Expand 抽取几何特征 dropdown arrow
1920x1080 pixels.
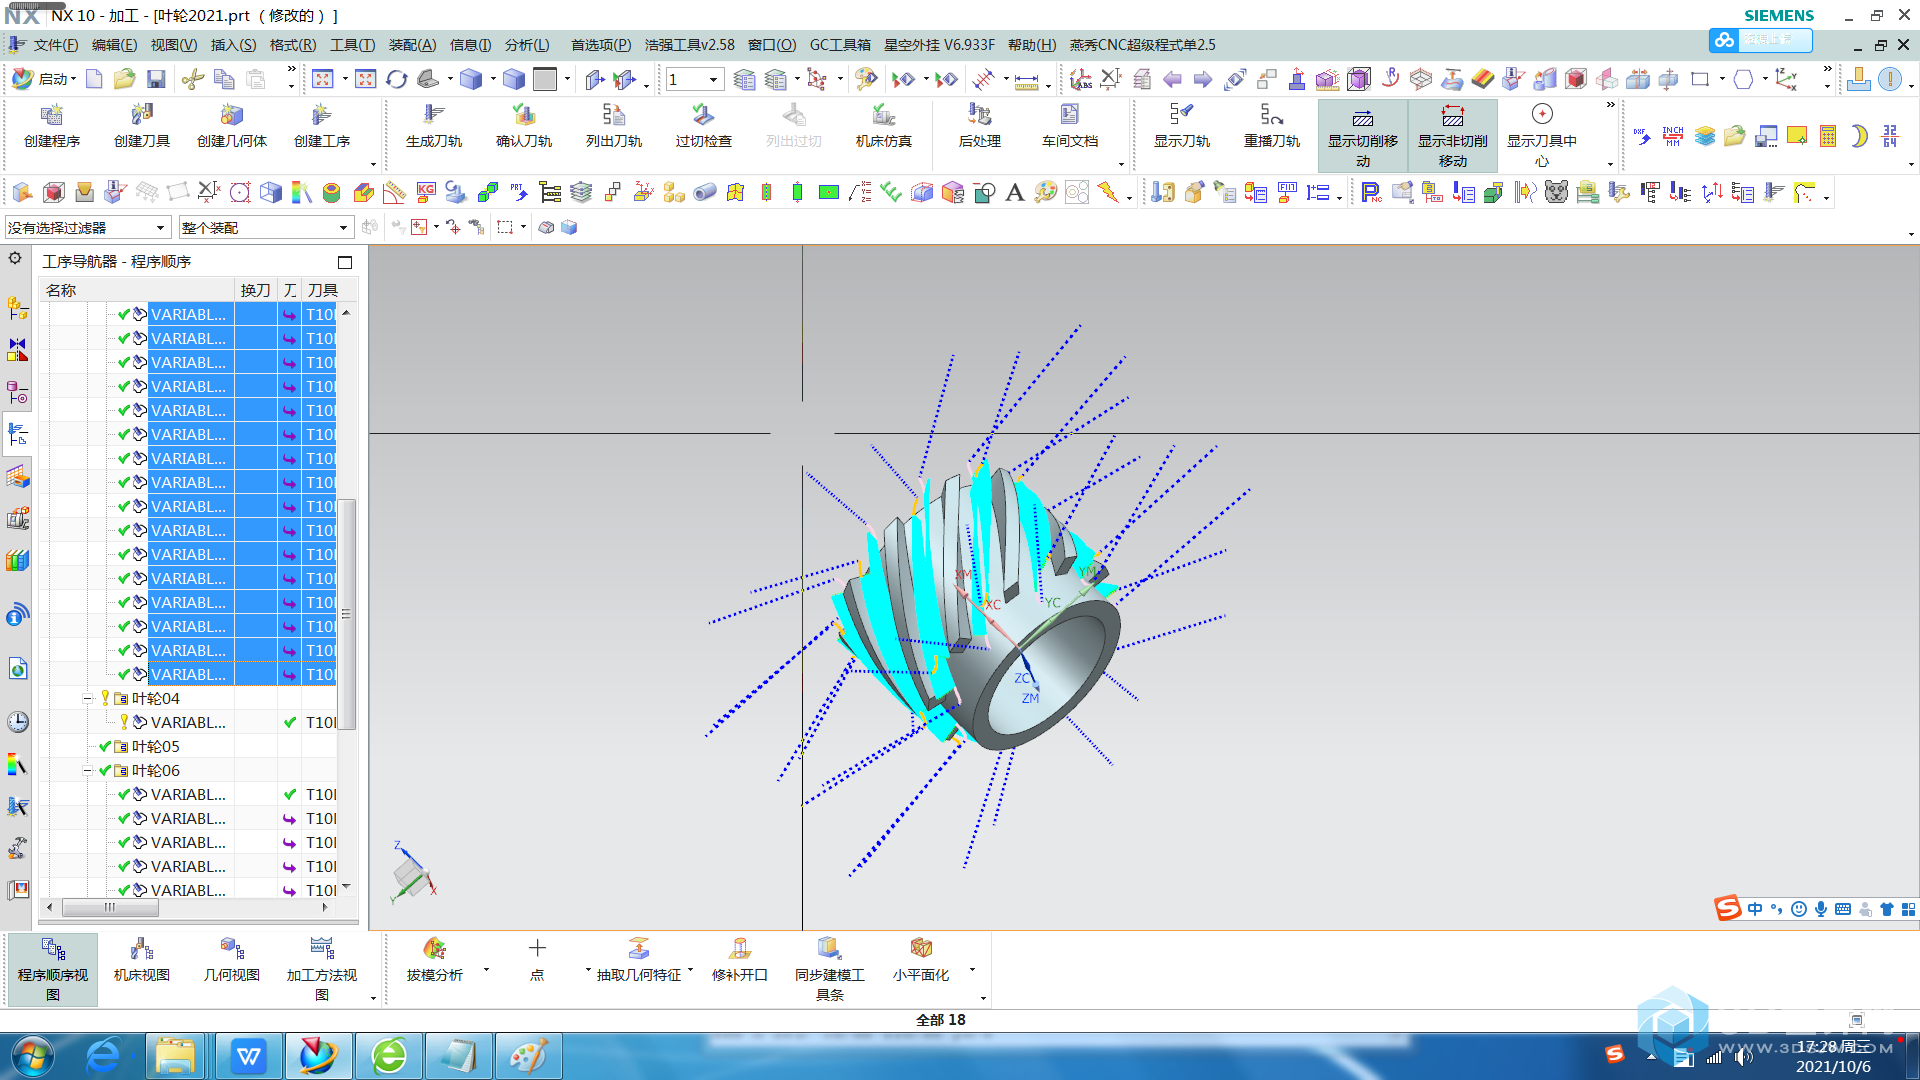pos(690,969)
